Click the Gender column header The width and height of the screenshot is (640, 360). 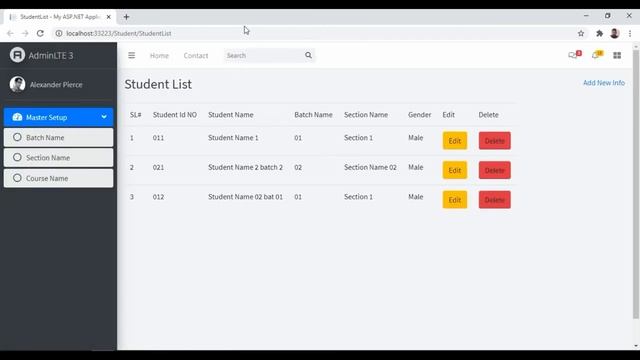point(419,115)
